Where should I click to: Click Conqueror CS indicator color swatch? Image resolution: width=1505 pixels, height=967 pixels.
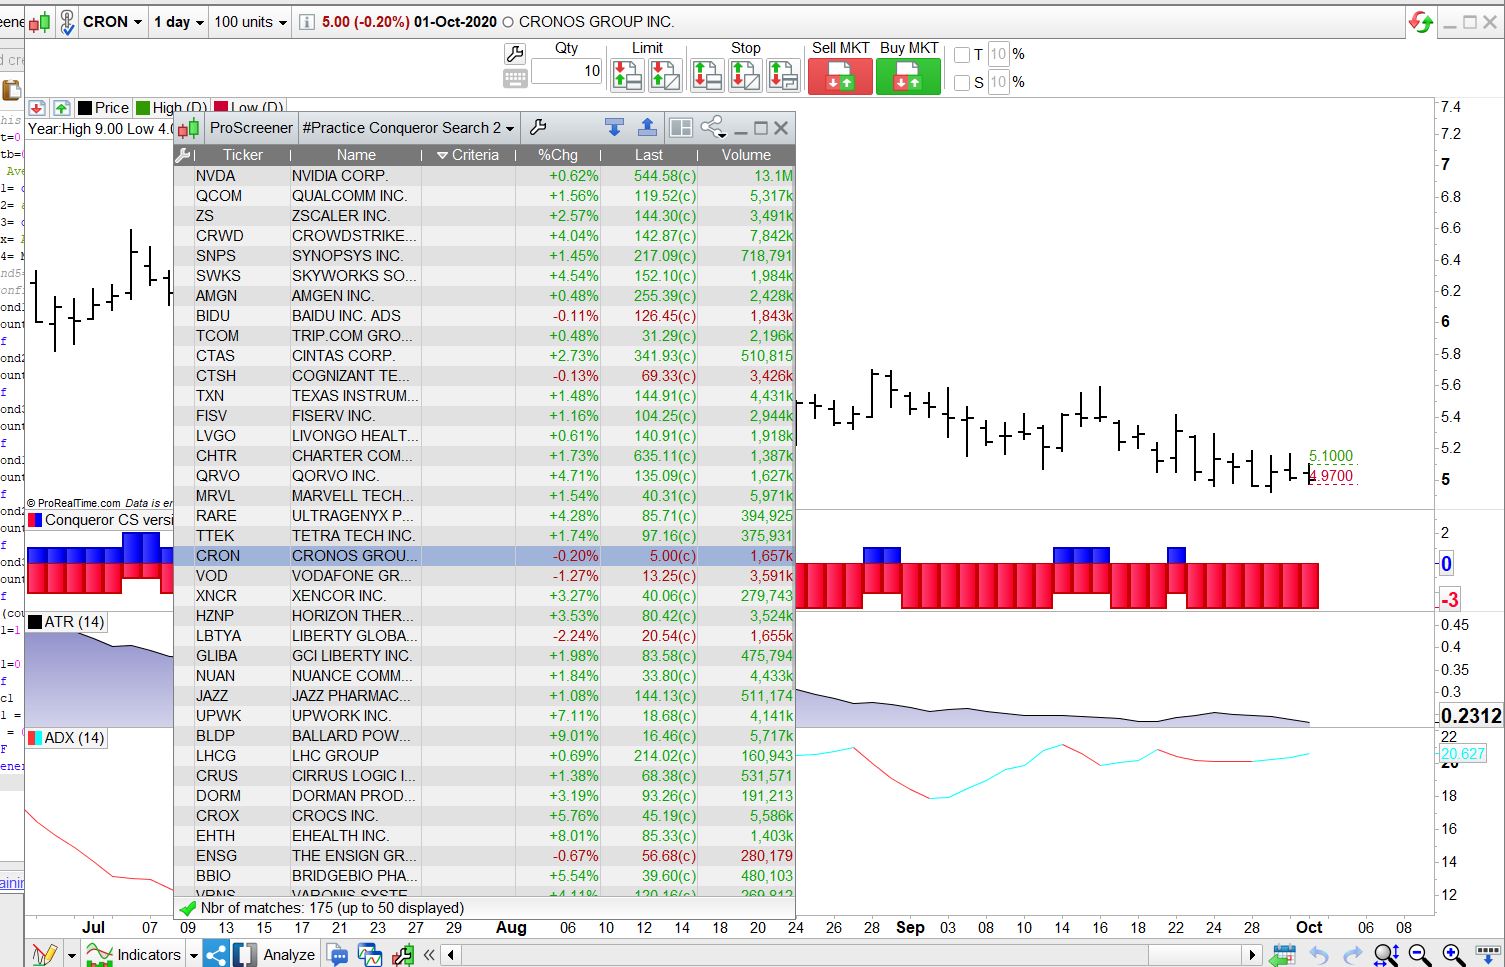pos(35,520)
